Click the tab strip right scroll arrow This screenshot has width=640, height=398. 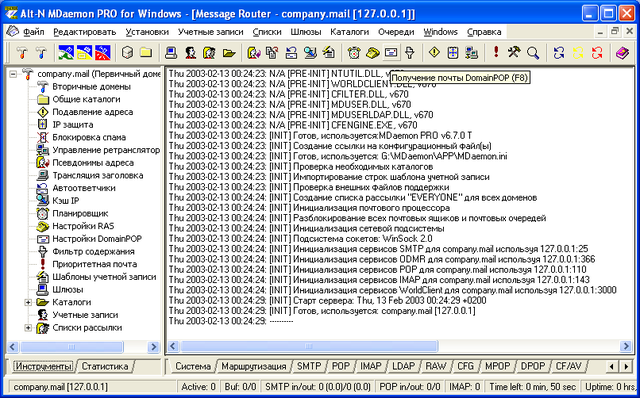click(x=626, y=367)
